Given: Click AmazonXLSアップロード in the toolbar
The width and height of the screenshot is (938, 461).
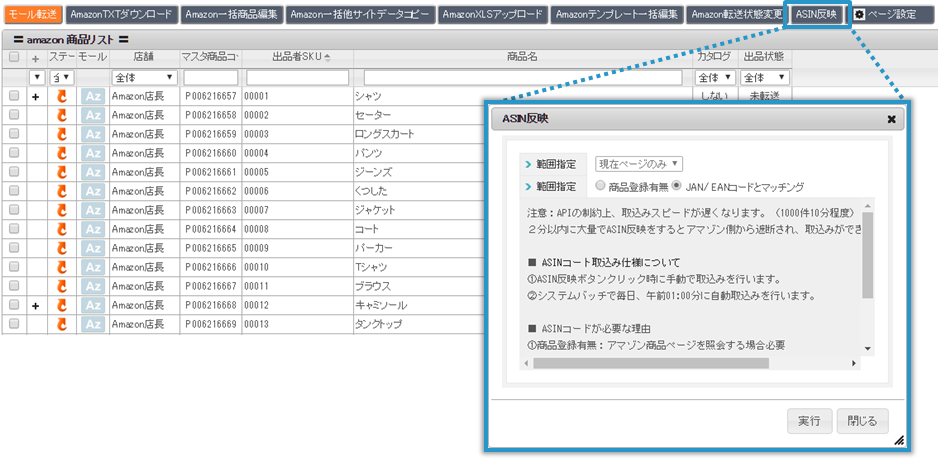Looking at the screenshot, I should click(x=494, y=14).
